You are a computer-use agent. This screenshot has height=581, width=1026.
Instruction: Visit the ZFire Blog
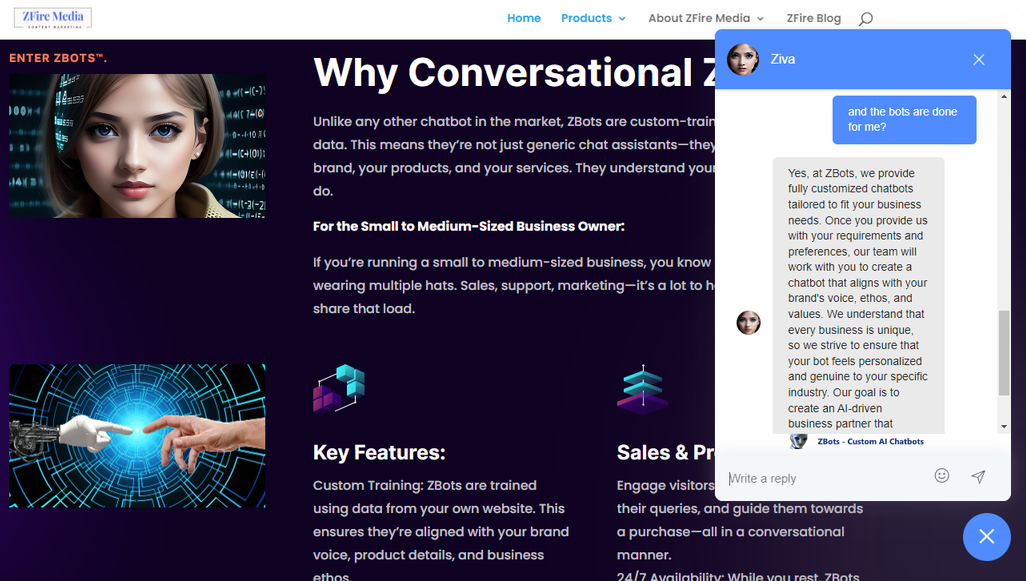[x=813, y=18]
